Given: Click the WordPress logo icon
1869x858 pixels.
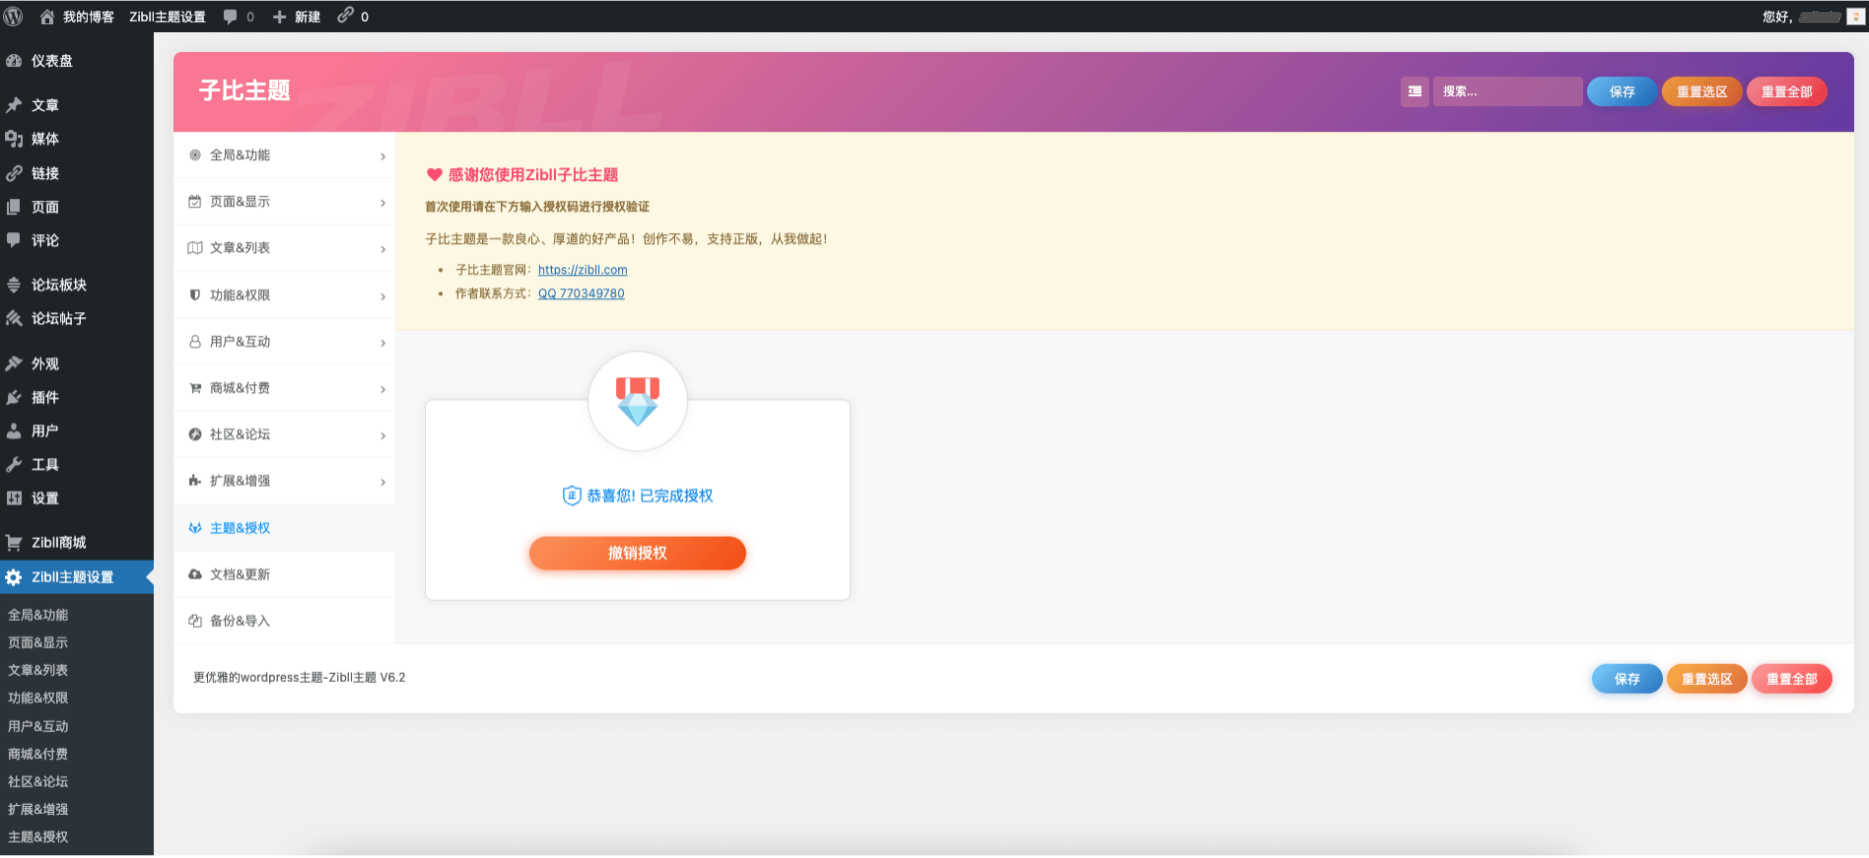Looking at the screenshot, I should tap(13, 16).
